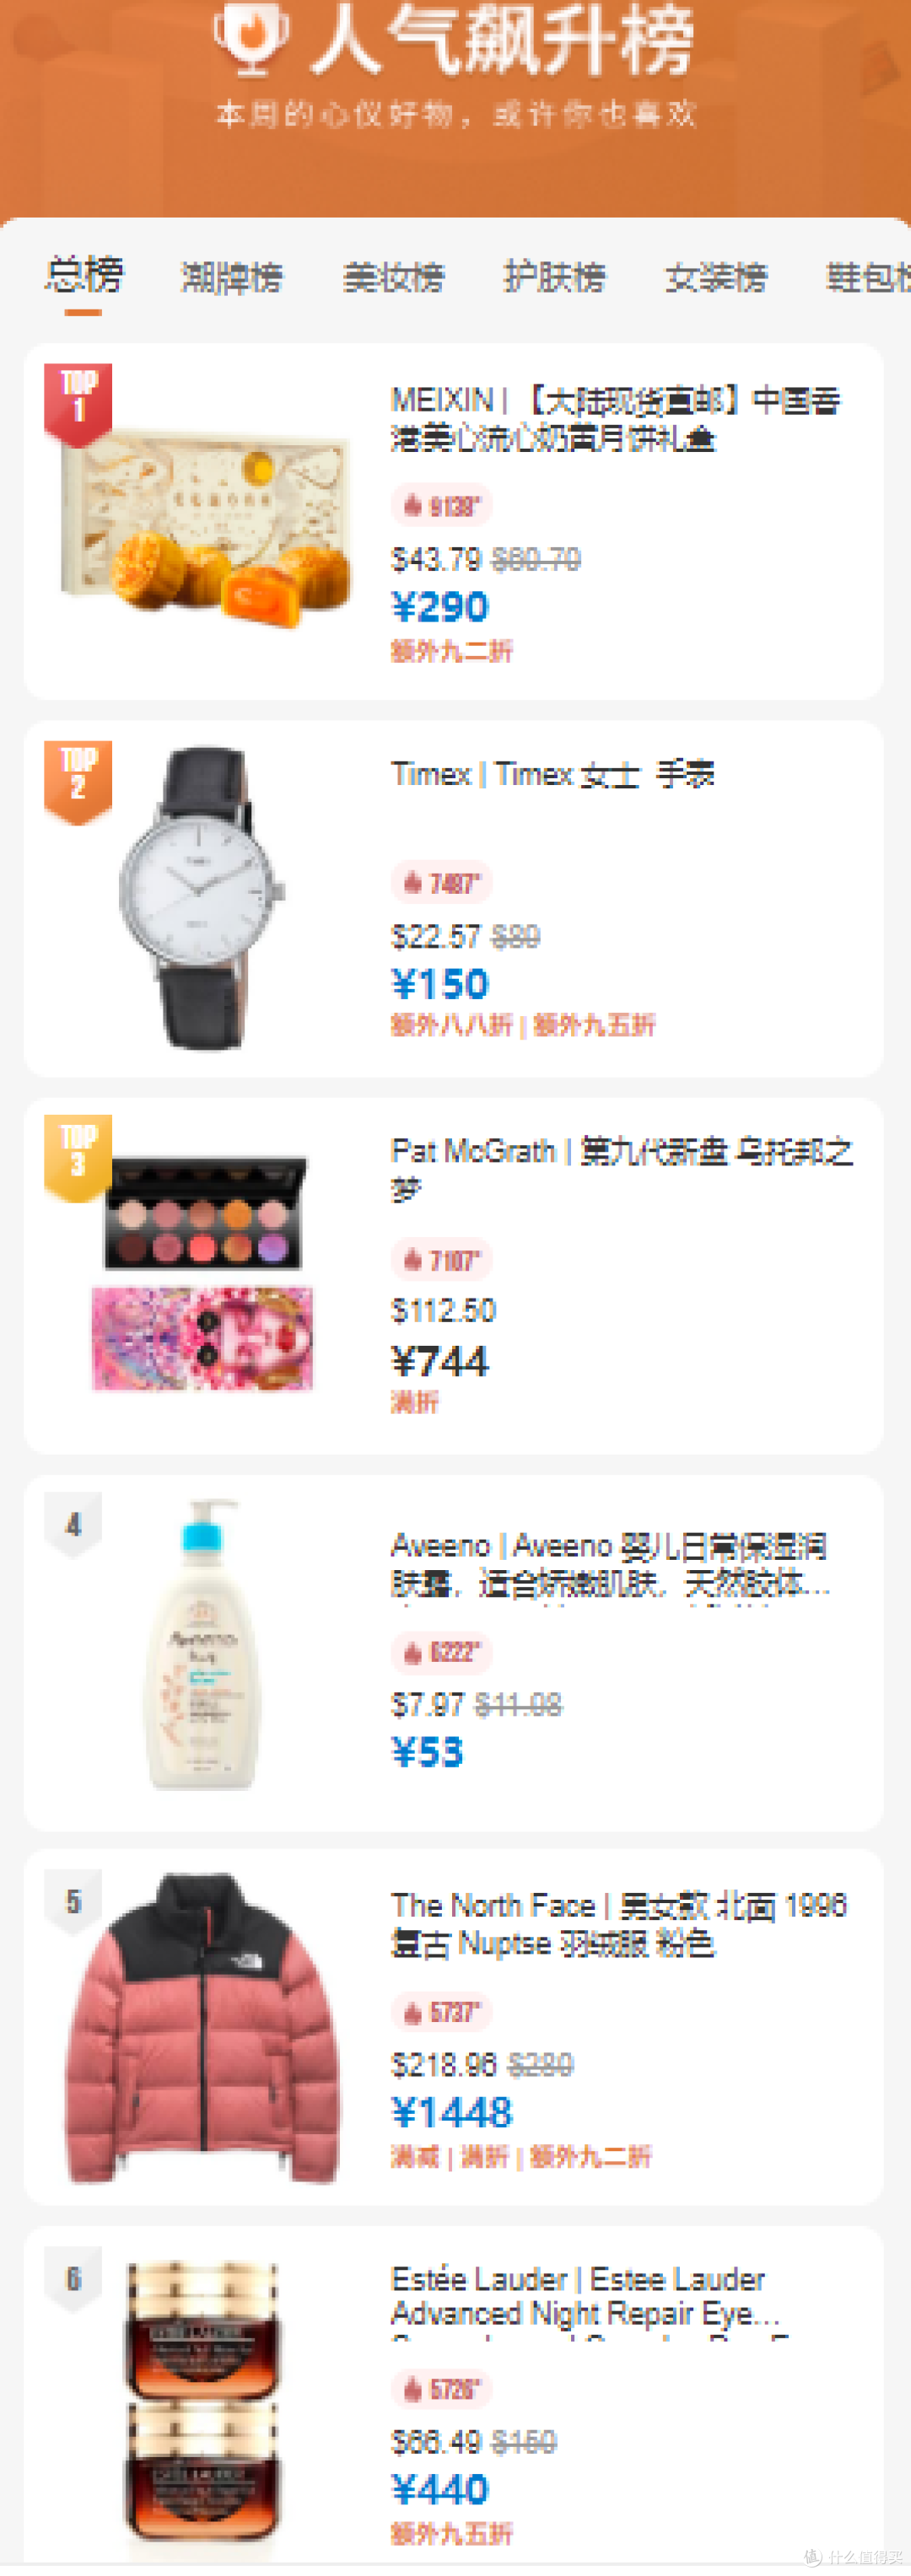Click the Aveeno lotion bottle image
The height and width of the screenshot is (2576, 911).
203,1644
